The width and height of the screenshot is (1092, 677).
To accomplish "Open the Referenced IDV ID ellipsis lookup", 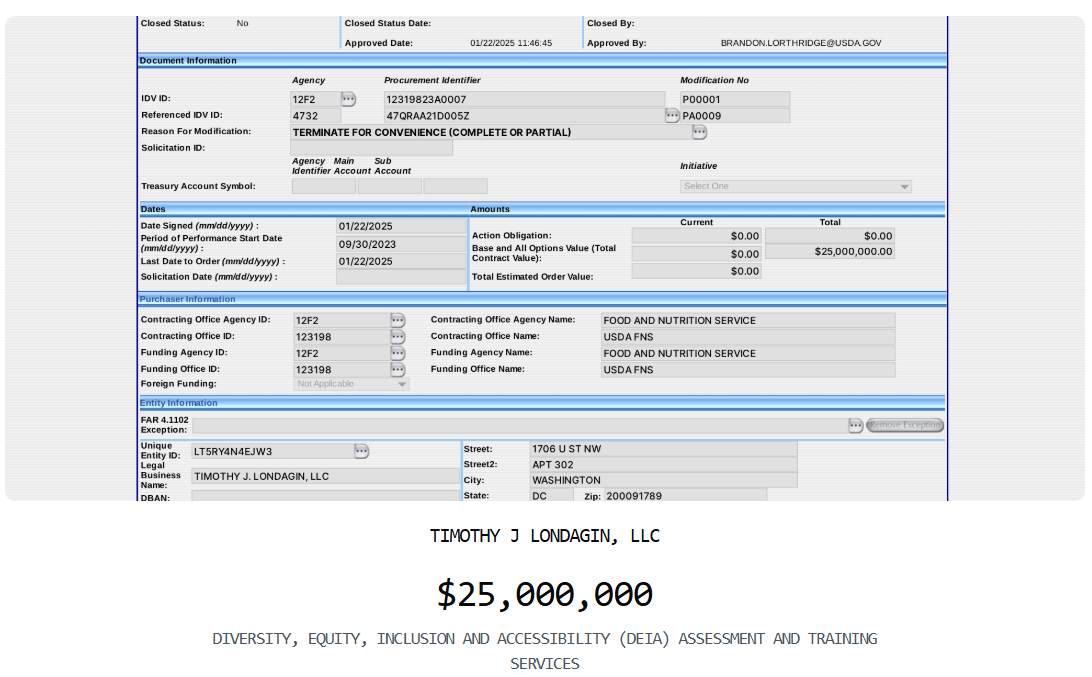I will point(672,115).
